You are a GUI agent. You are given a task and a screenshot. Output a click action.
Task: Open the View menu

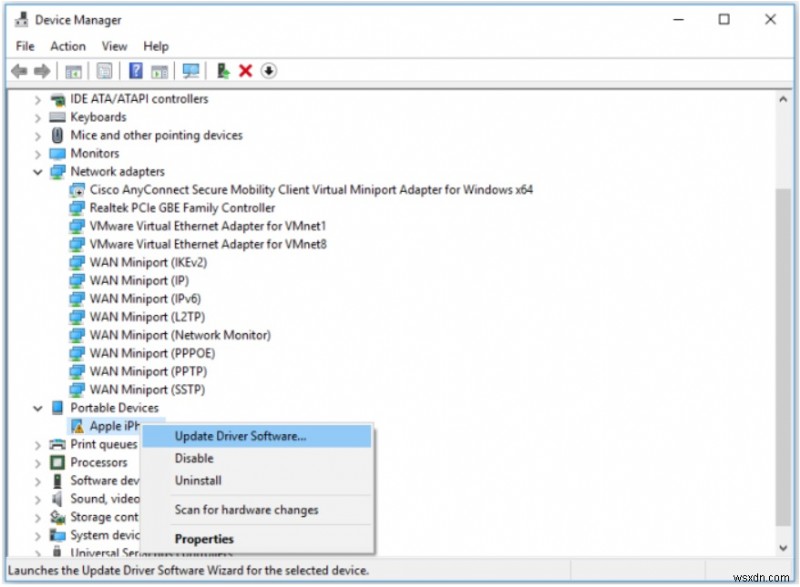click(114, 46)
